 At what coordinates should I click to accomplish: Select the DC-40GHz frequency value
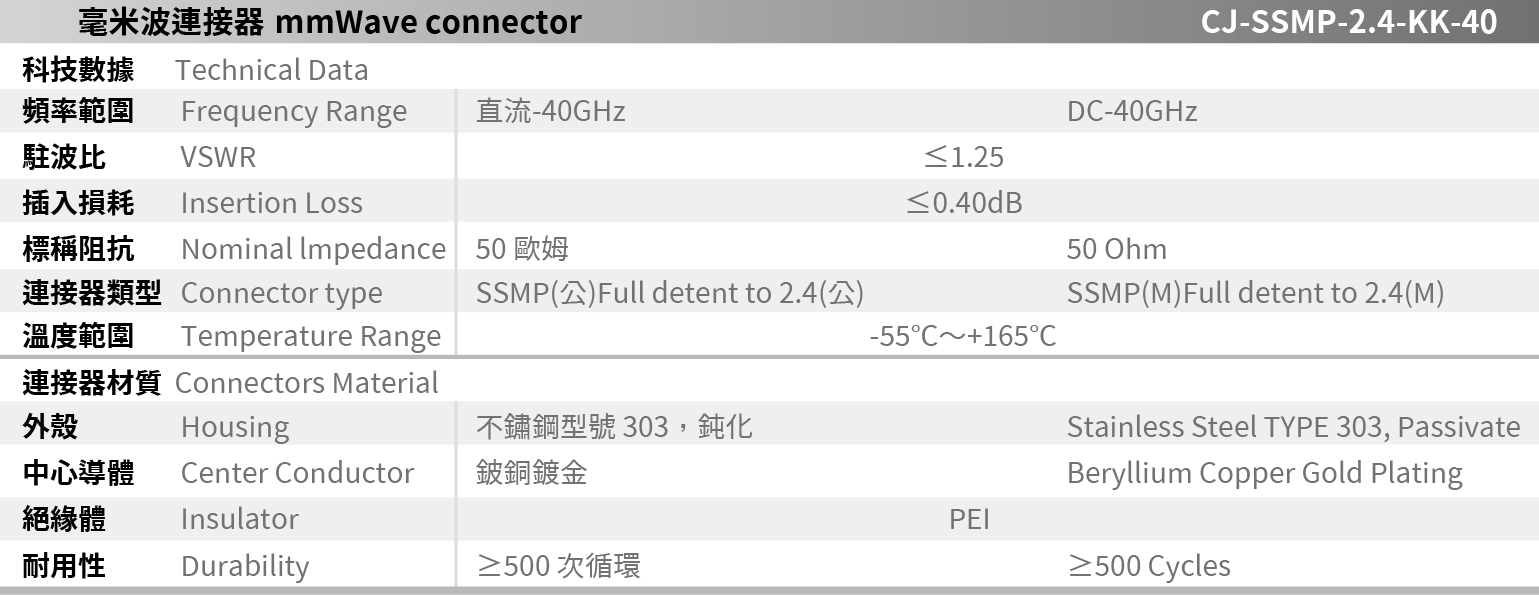coord(1131,111)
